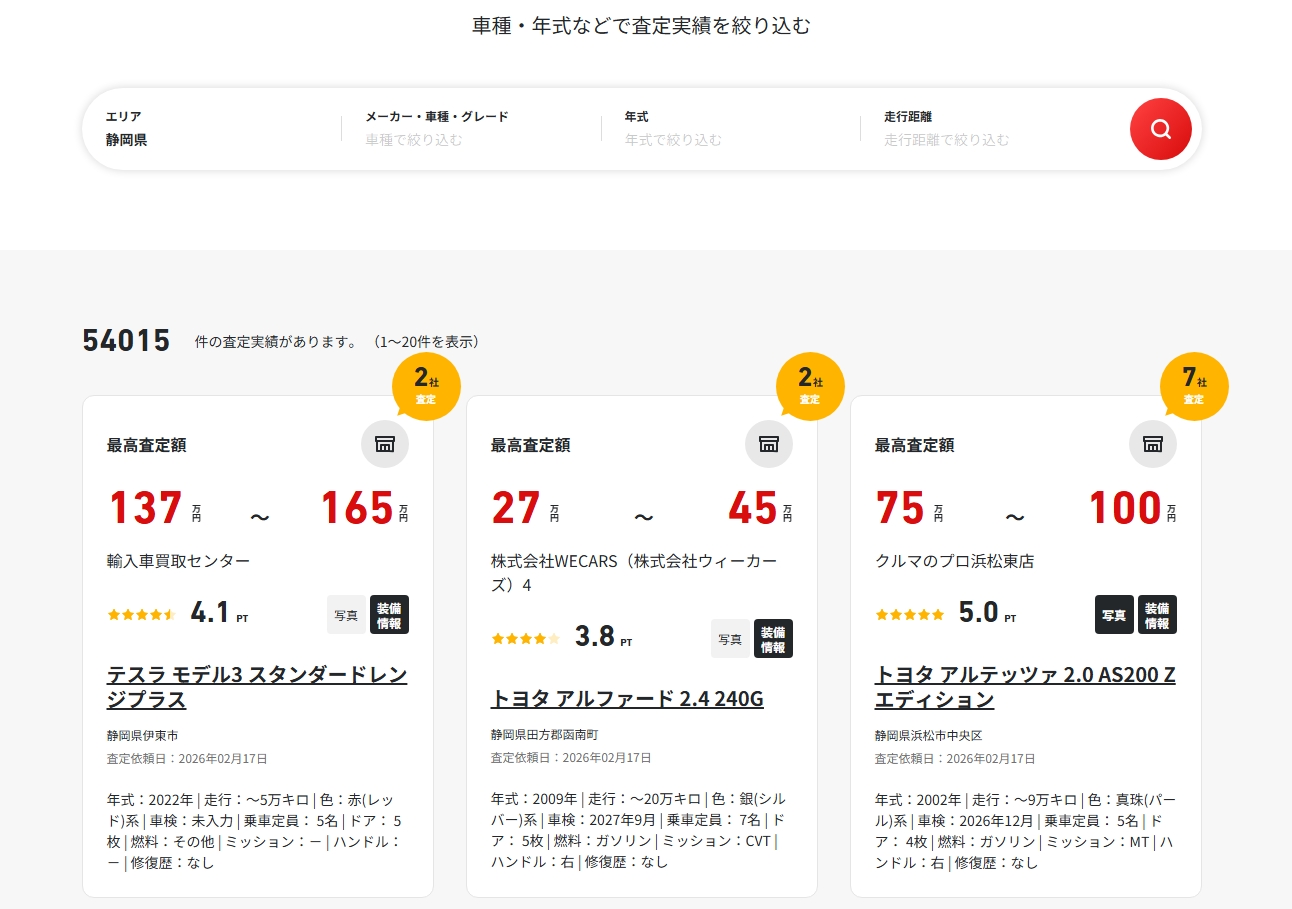
Task: Click 装備情報 button on Alphard card
Action: [x=773, y=639]
